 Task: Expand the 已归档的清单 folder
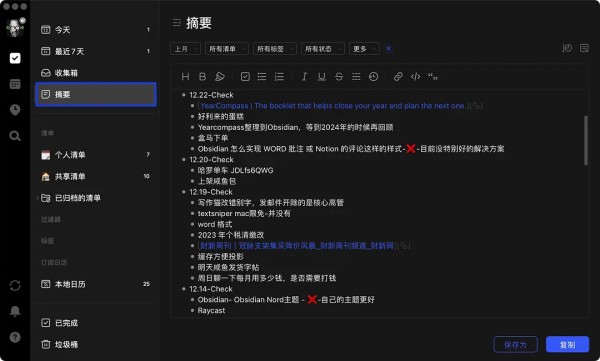pyautogui.click(x=37, y=198)
